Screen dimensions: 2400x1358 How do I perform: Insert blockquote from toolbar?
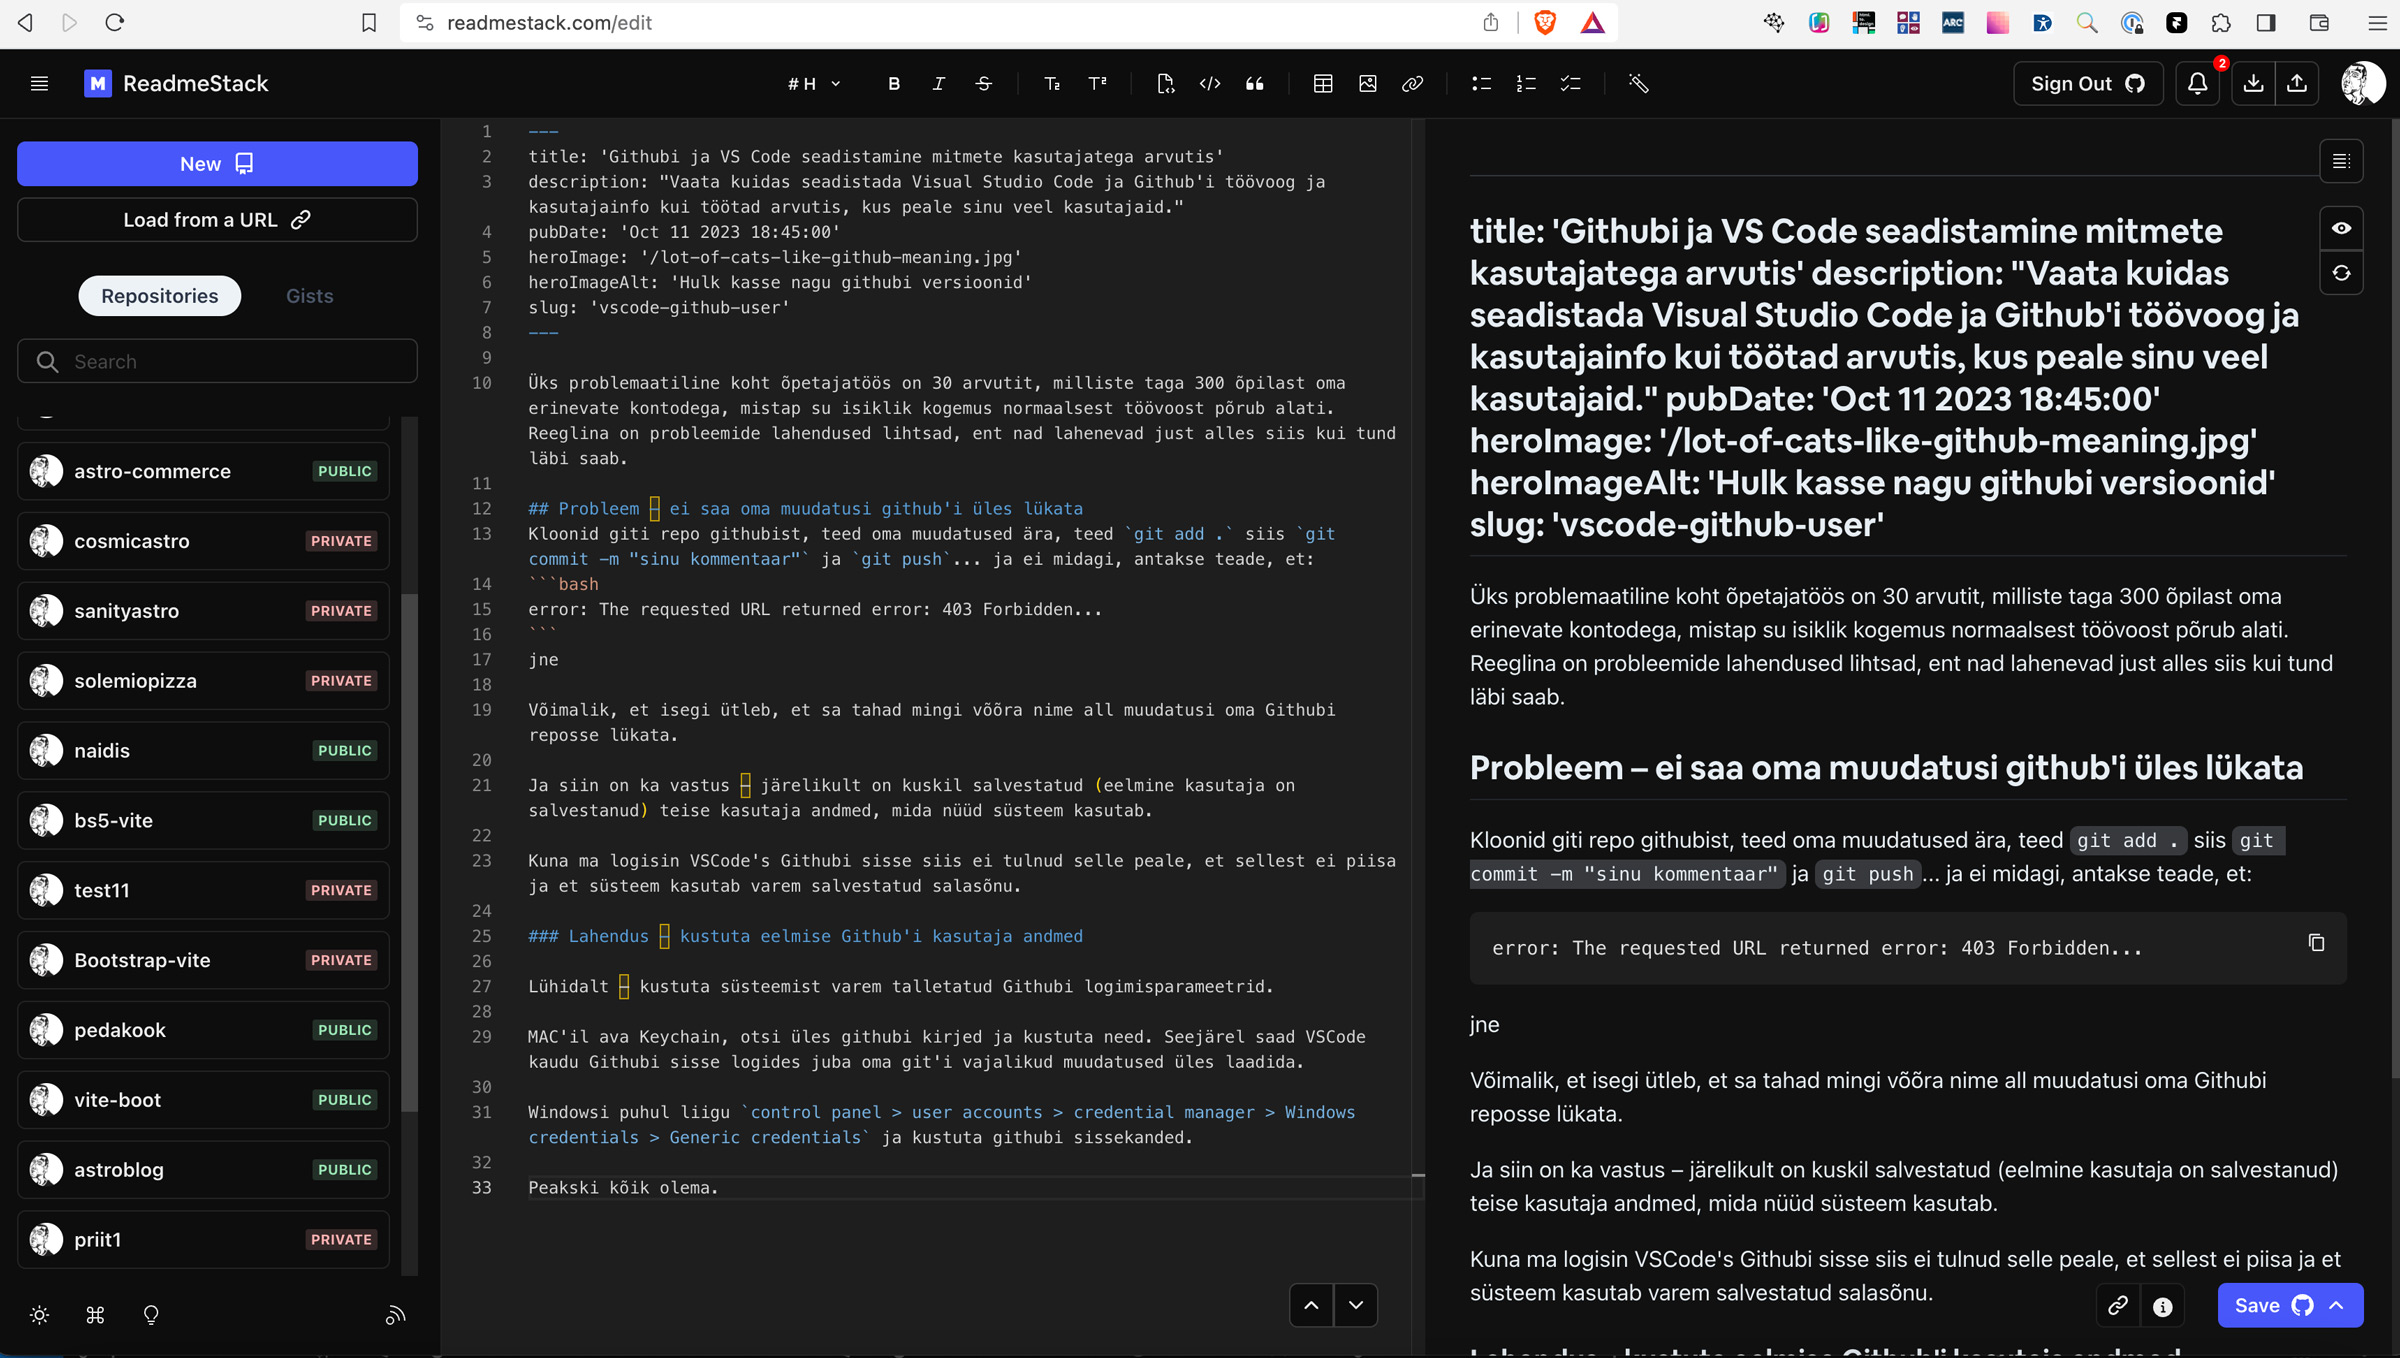[x=1255, y=84]
